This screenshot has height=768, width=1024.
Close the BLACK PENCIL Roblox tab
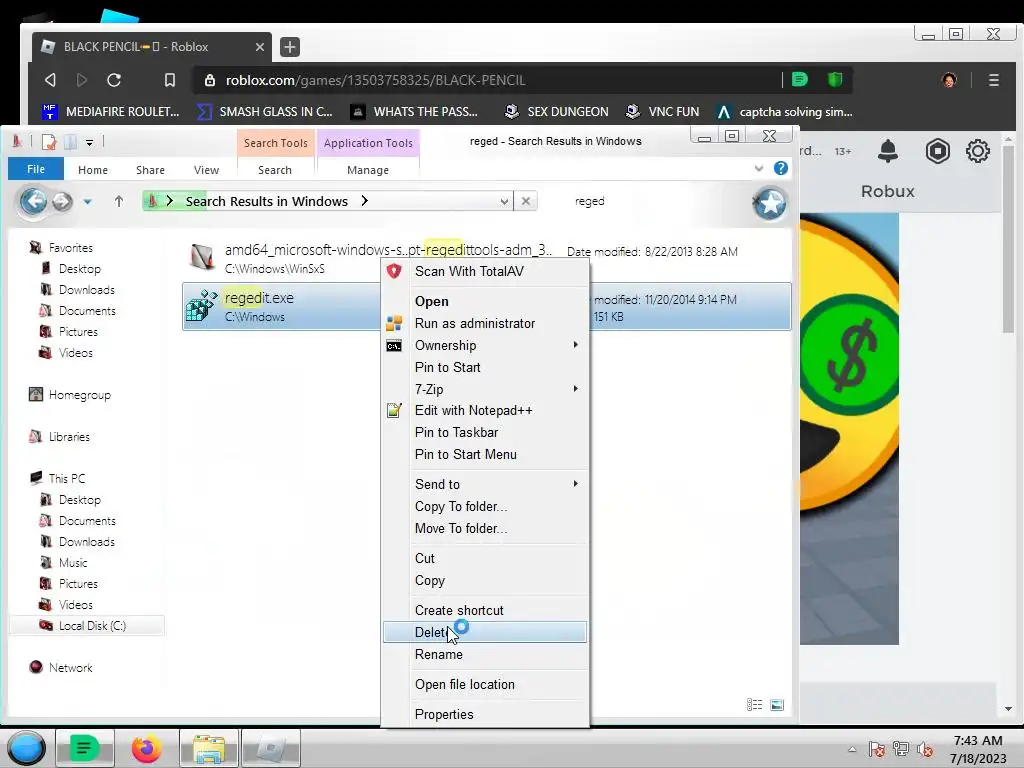pos(259,47)
